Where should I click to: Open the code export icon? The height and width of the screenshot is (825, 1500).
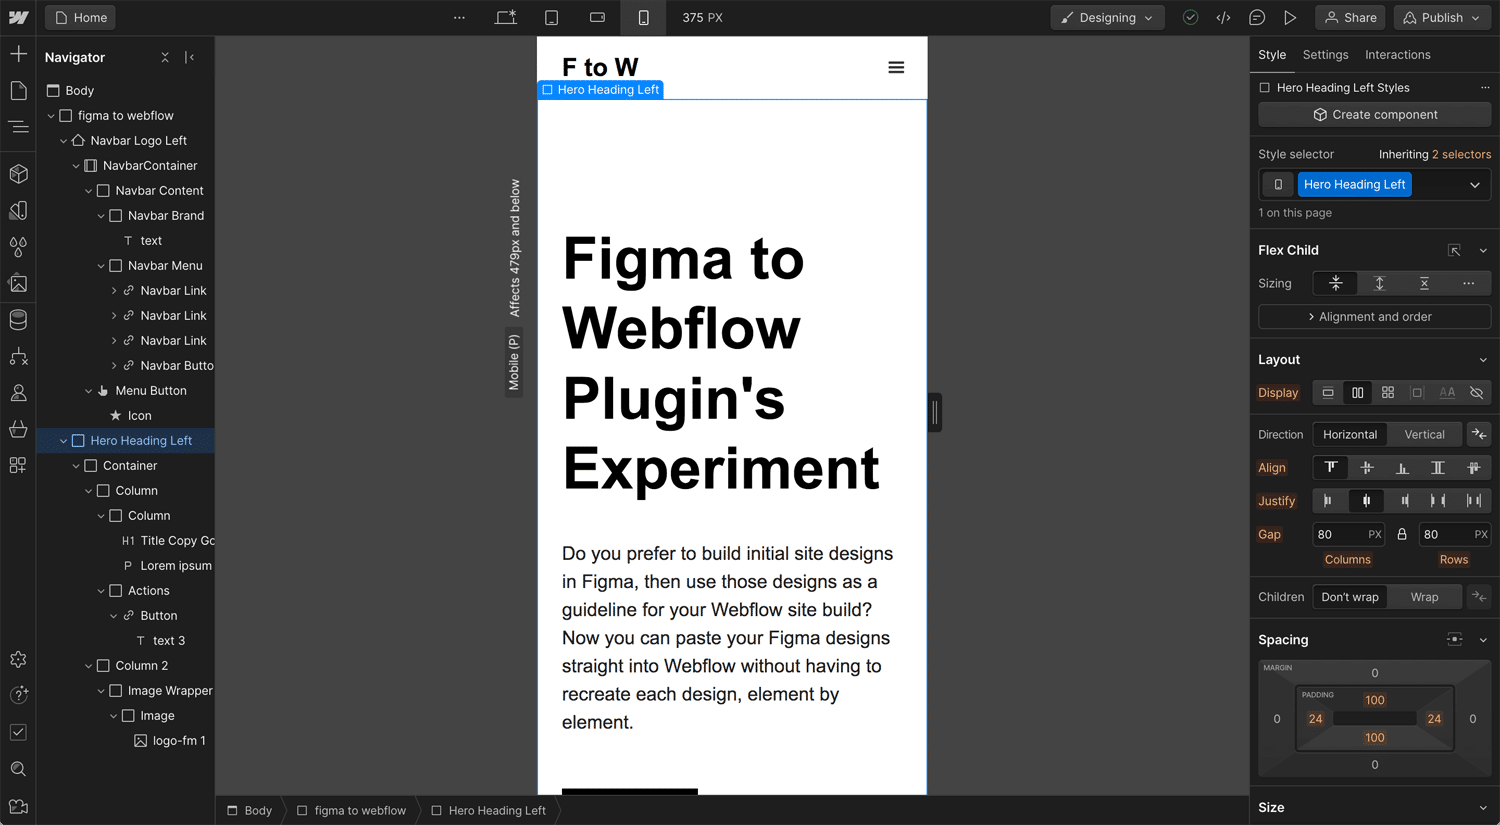point(1223,17)
